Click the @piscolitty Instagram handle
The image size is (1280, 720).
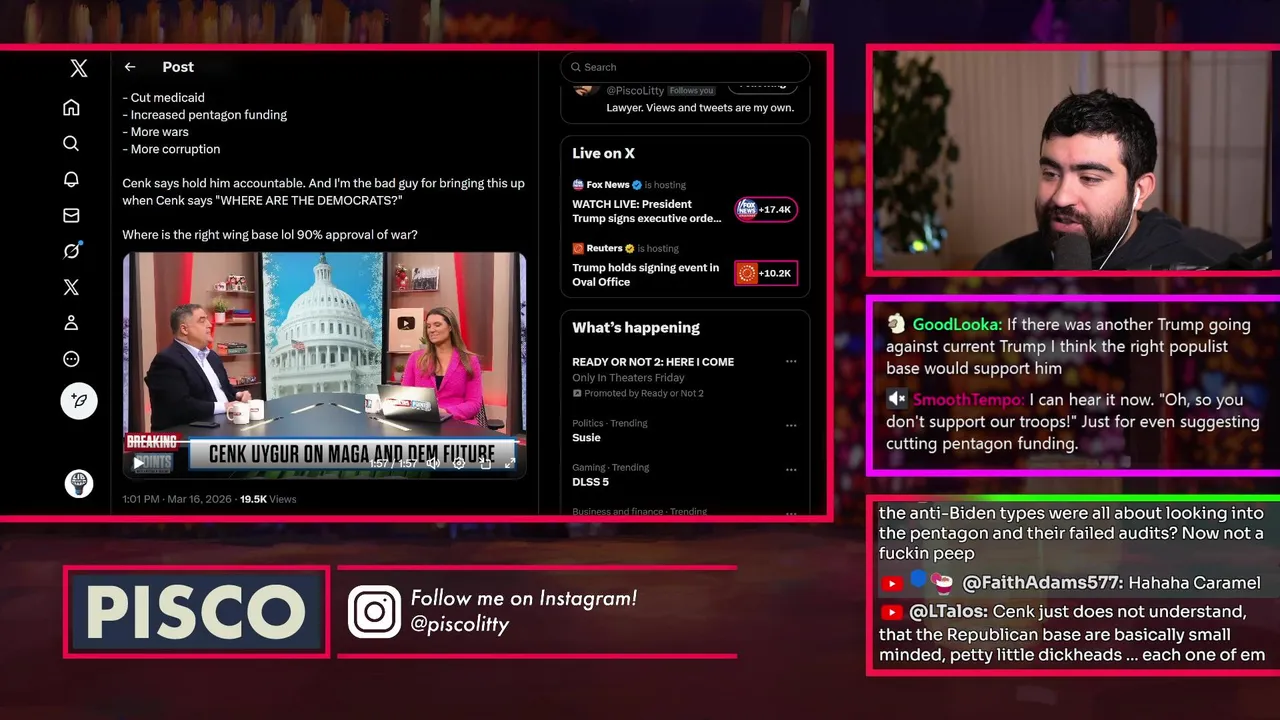pyautogui.click(x=460, y=624)
